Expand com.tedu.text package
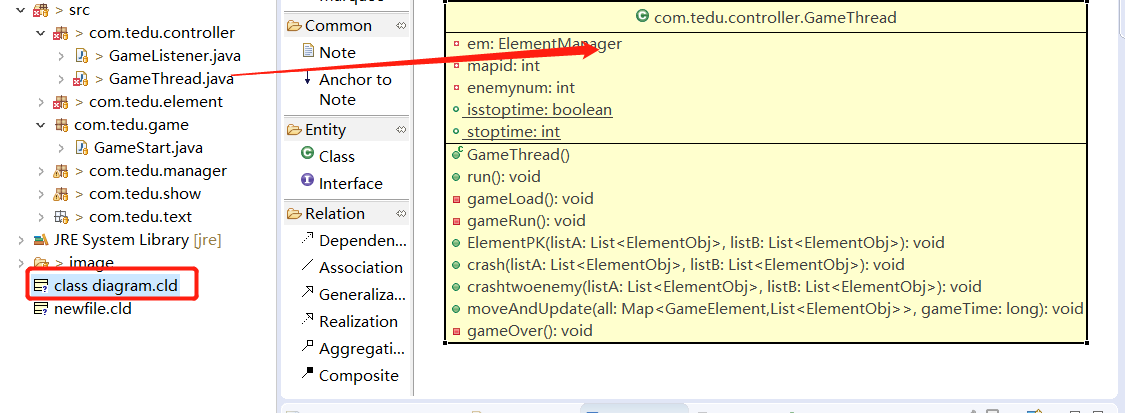Image resolution: width=1125 pixels, height=413 pixels. pyautogui.click(x=41, y=217)
